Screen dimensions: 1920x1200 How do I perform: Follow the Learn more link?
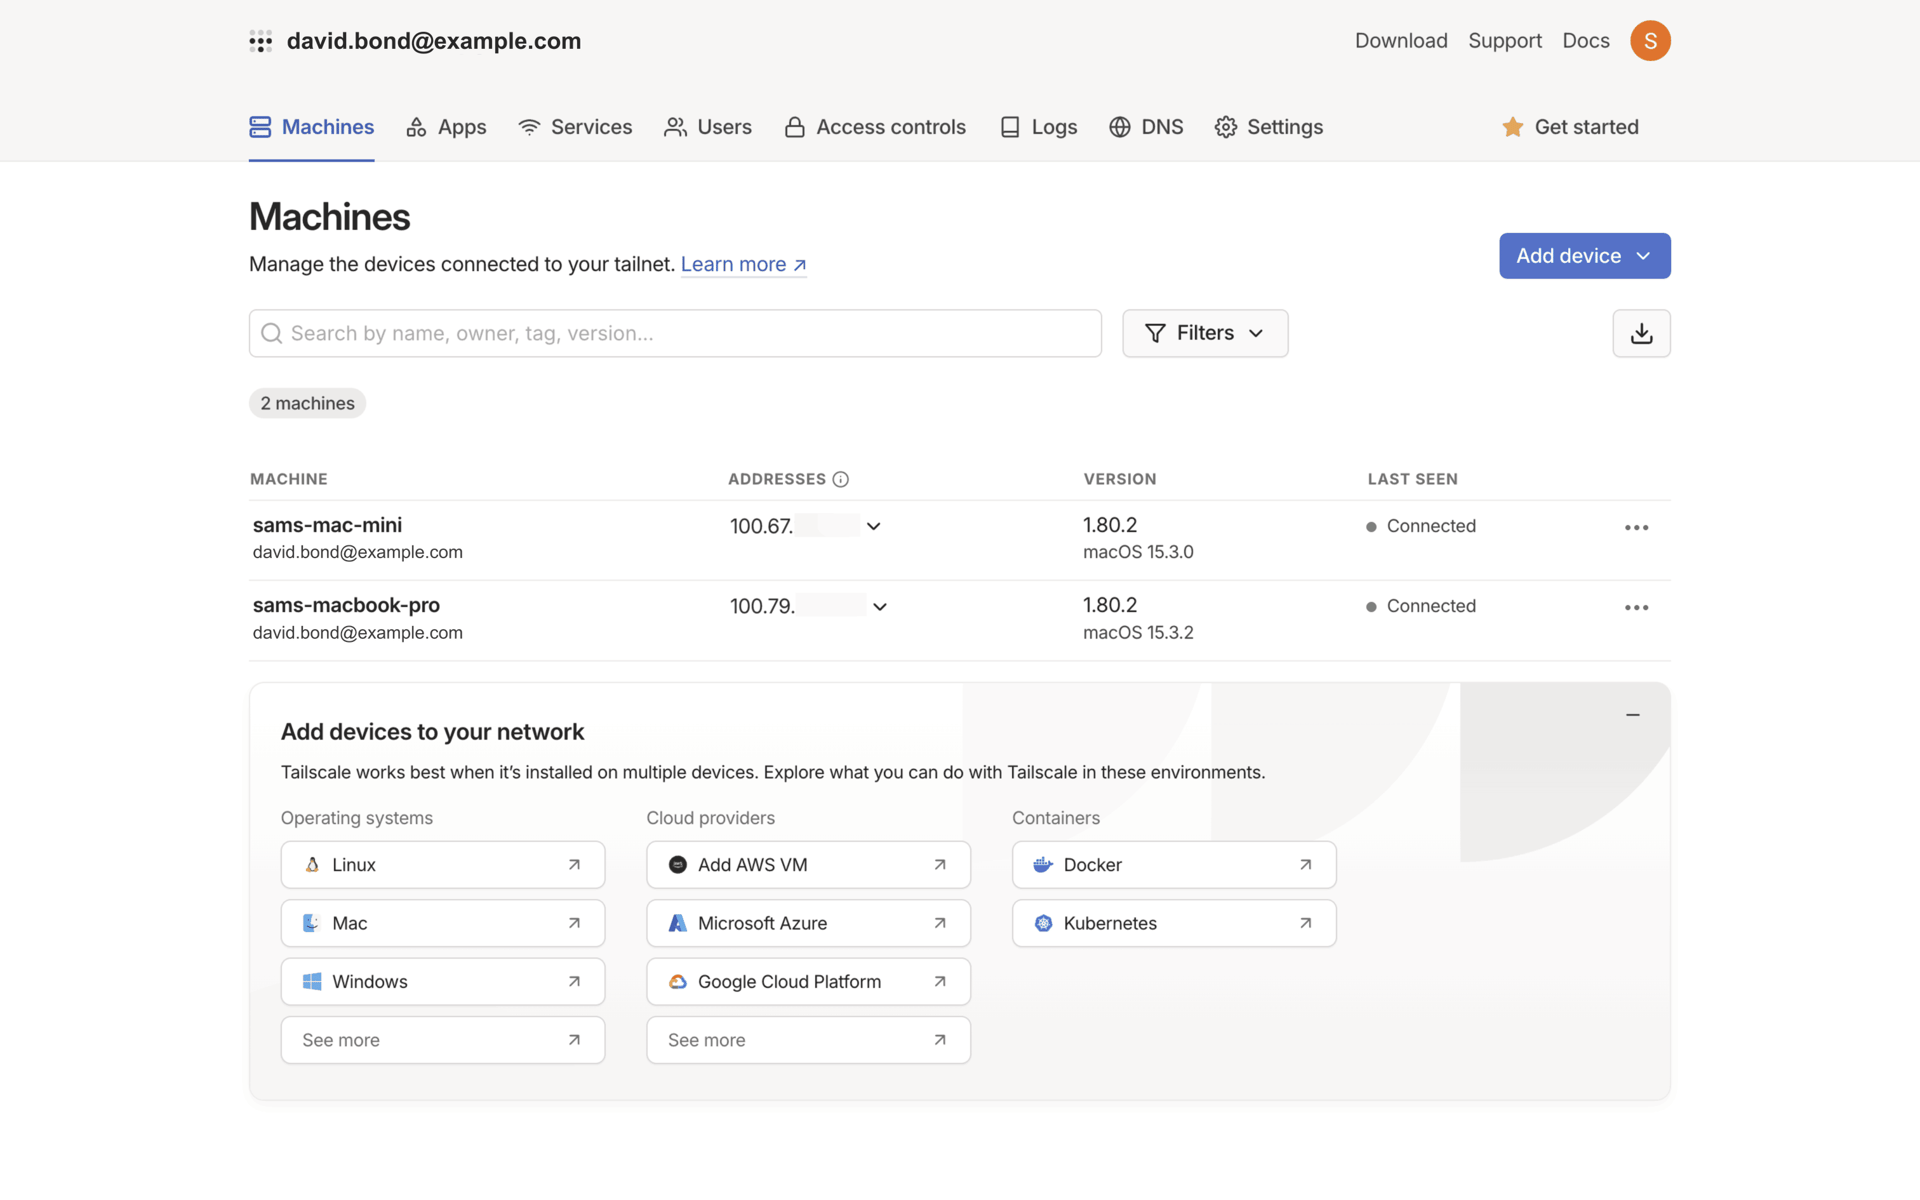coord(743,264)
